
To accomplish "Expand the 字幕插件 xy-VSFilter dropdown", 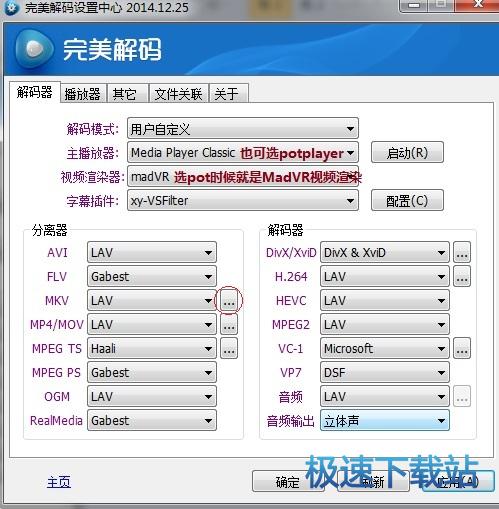I will (x=243, y=201).
